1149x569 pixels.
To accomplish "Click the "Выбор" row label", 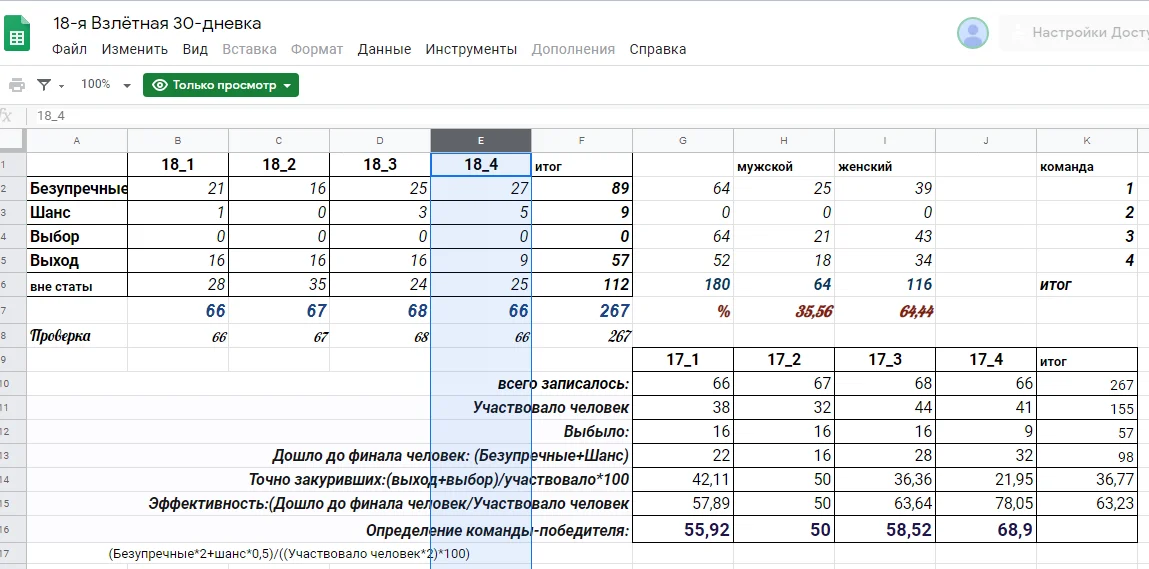I will [x=77, y=237].
